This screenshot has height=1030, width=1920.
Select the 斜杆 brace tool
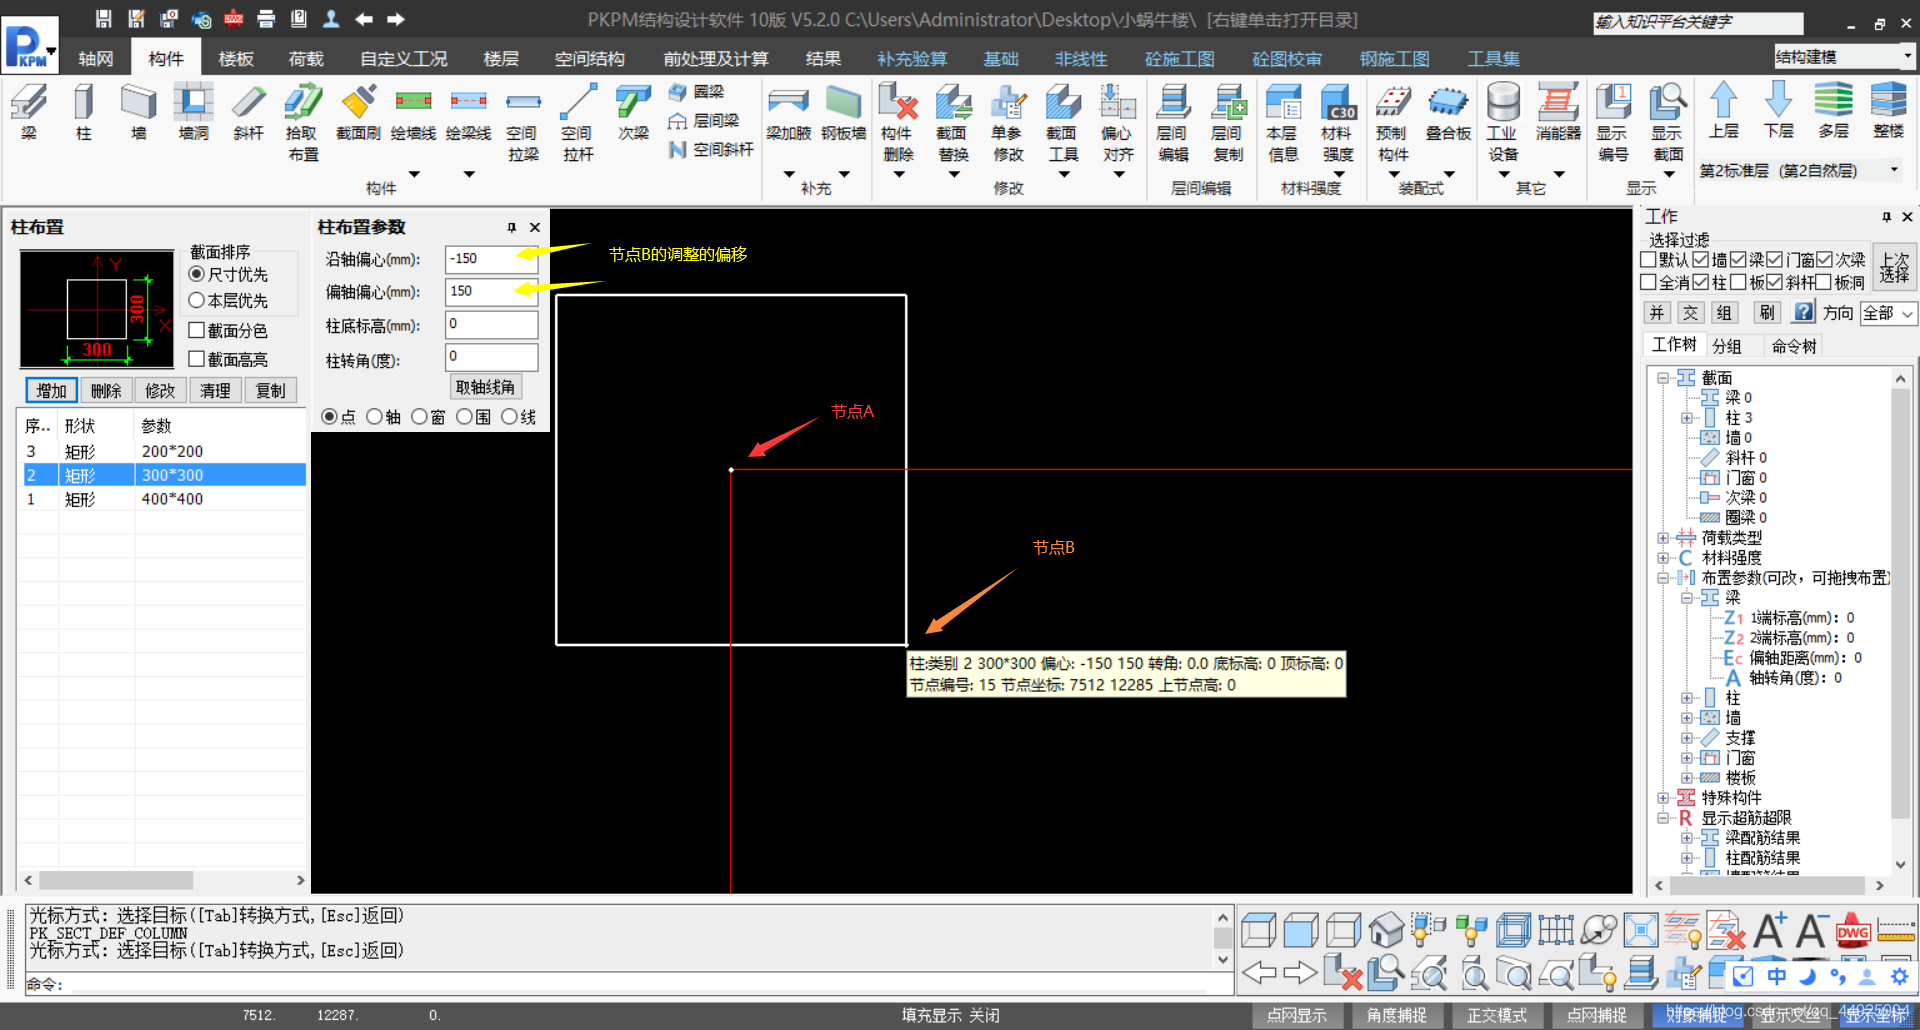[248, 112]
